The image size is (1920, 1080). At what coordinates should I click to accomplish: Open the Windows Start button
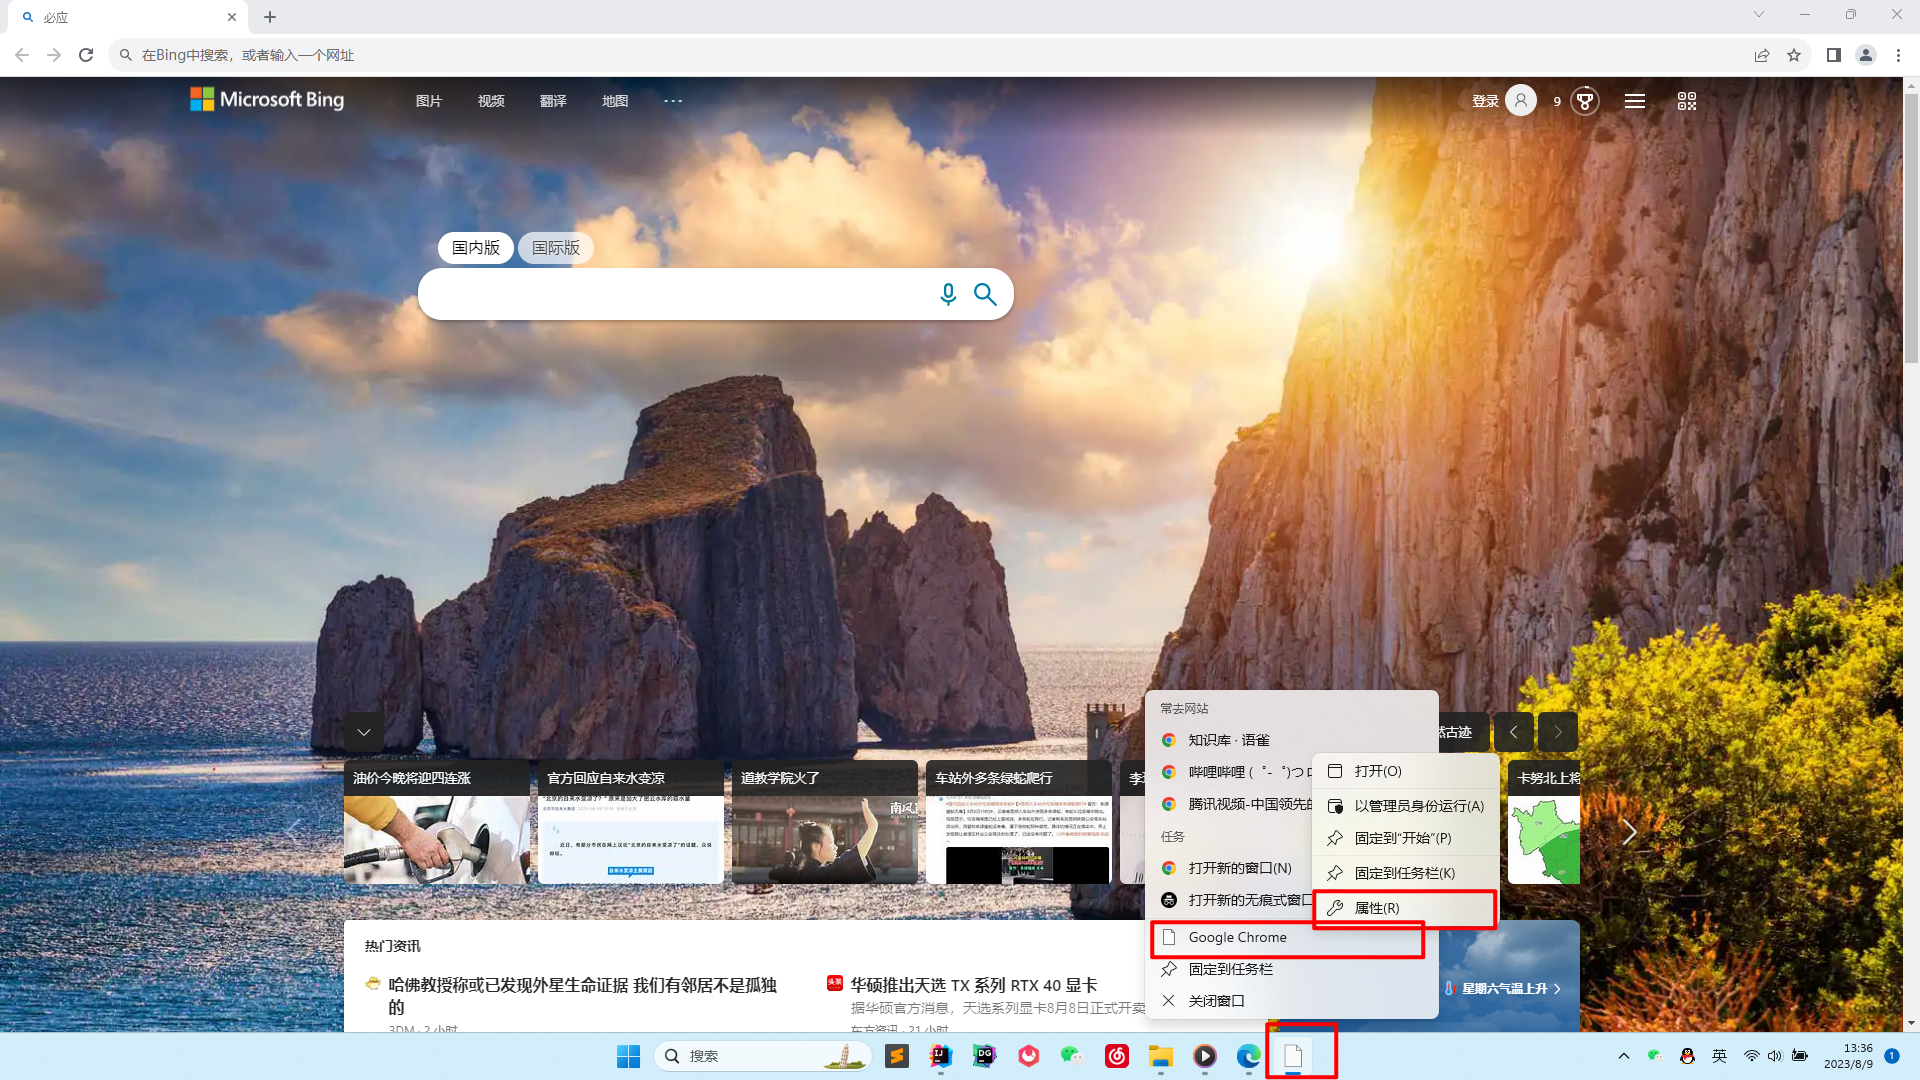[628, 1056]
